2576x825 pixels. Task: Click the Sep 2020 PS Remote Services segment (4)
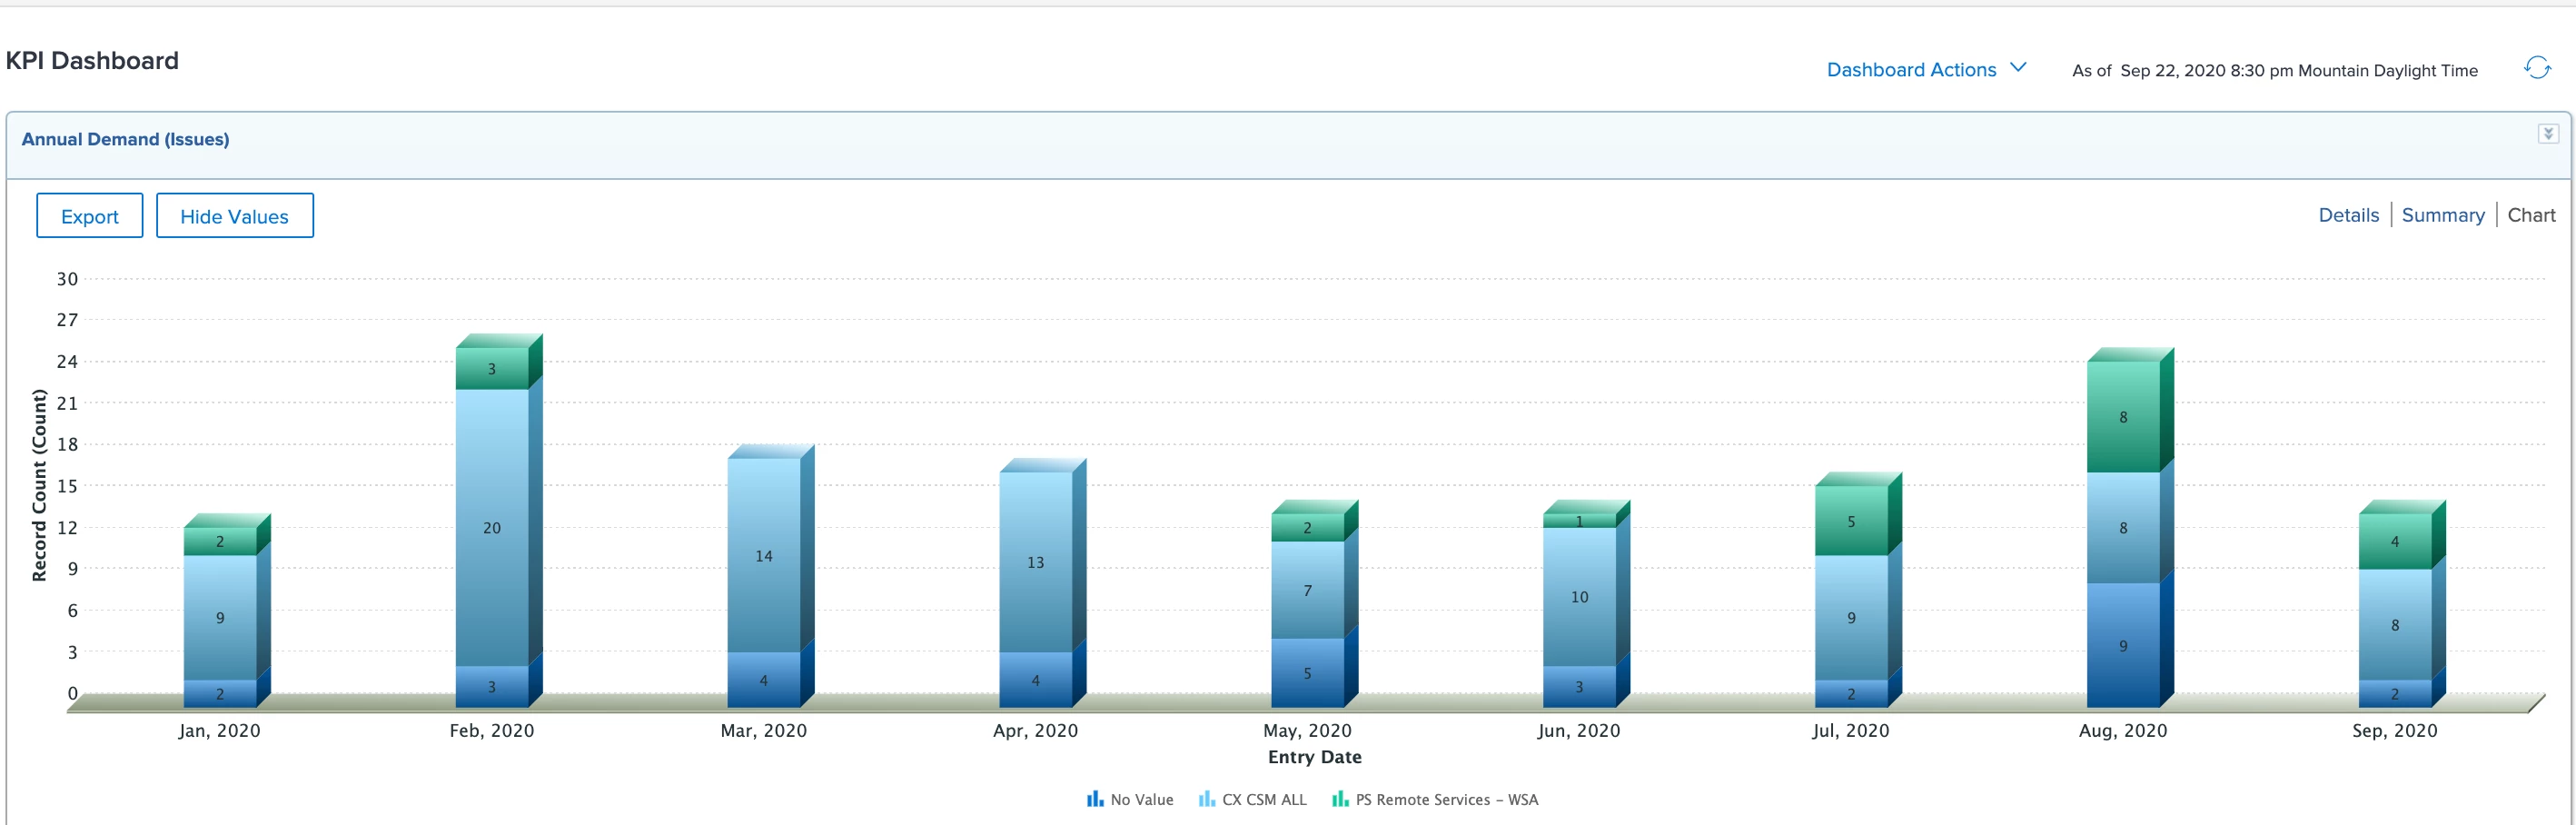click(x=2394, y=541)
